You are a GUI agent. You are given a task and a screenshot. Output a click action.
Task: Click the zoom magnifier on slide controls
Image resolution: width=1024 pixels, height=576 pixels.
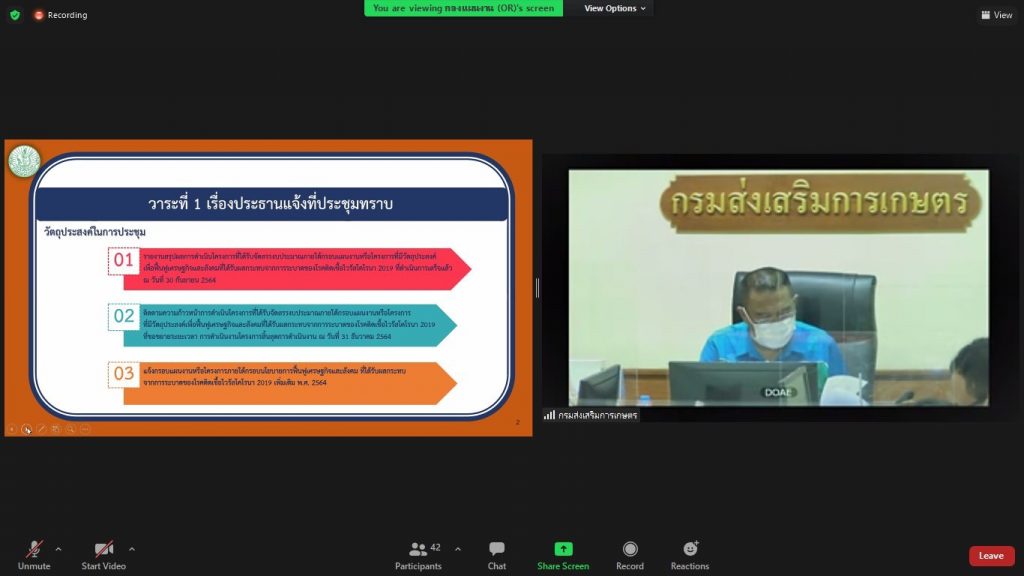coord(71,429)
